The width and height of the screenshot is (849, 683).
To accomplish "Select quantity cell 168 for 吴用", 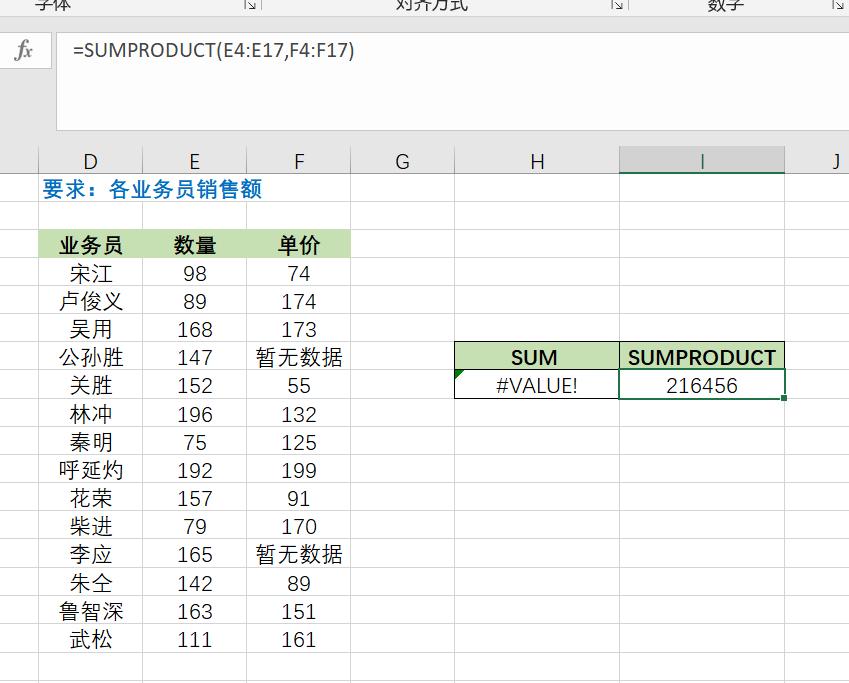I will (x=194, y=329).
